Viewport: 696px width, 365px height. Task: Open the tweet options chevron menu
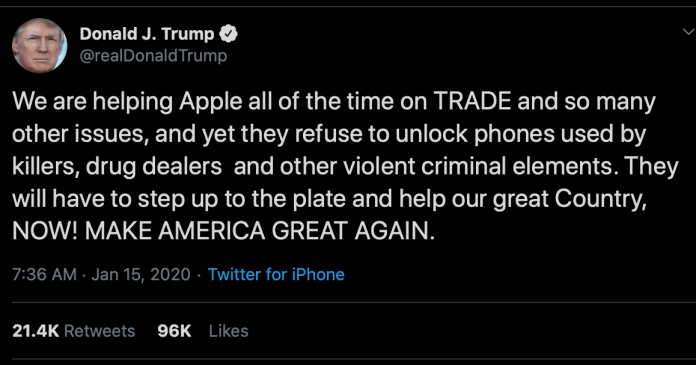(689, 32)
